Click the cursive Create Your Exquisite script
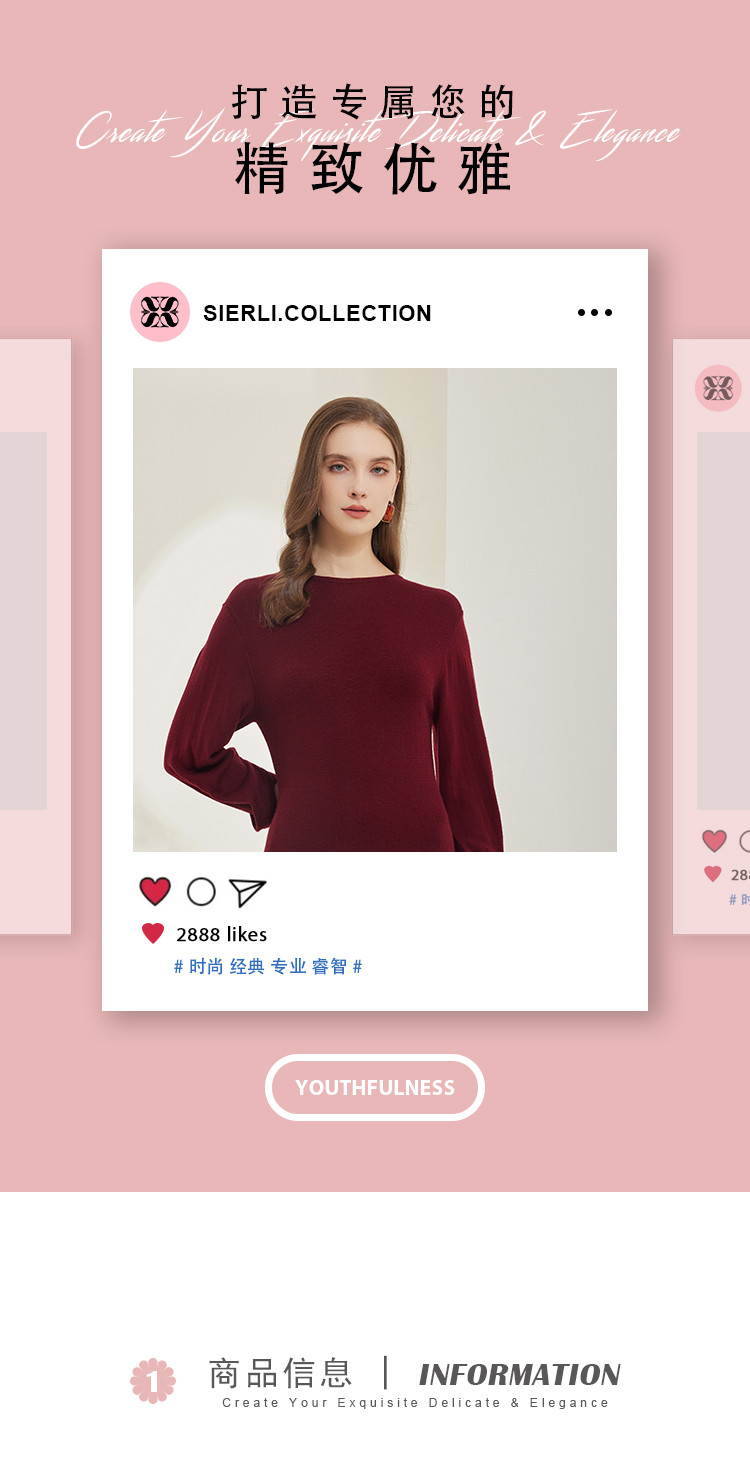This screenshot has width=750, height=1461. click(378, 133)
